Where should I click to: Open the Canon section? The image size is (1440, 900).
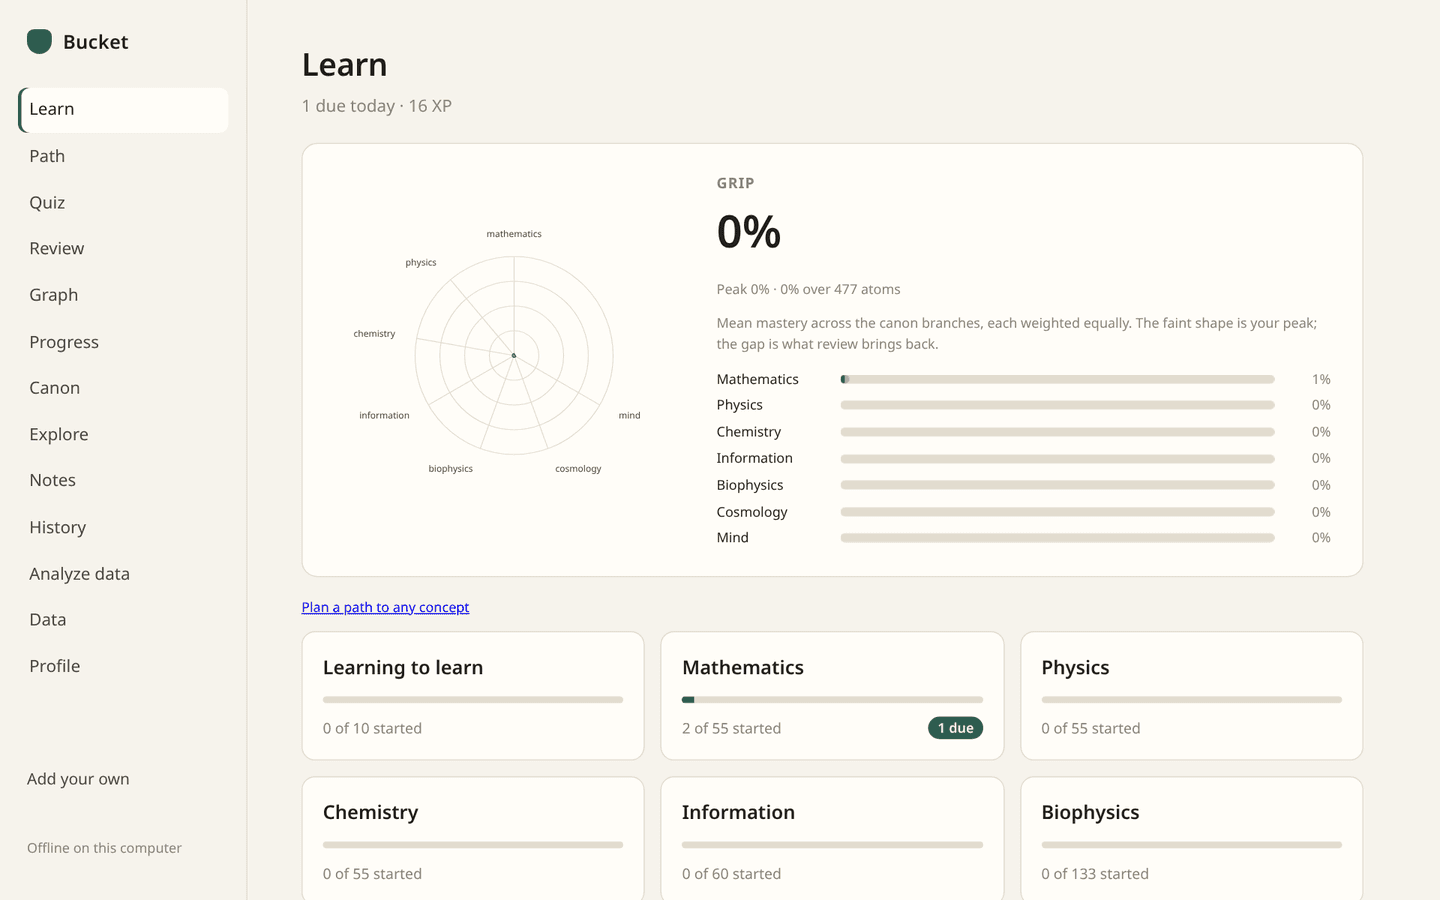tap(123, 388)
